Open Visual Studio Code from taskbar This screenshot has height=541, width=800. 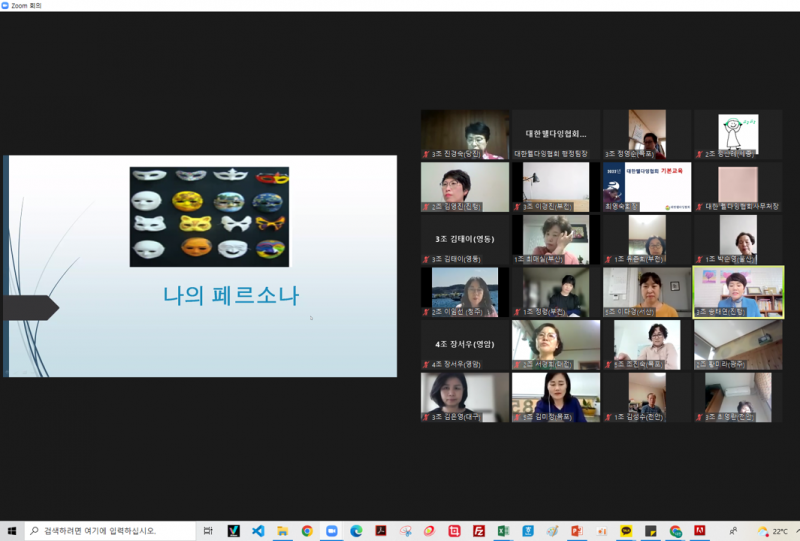[257, 531]
